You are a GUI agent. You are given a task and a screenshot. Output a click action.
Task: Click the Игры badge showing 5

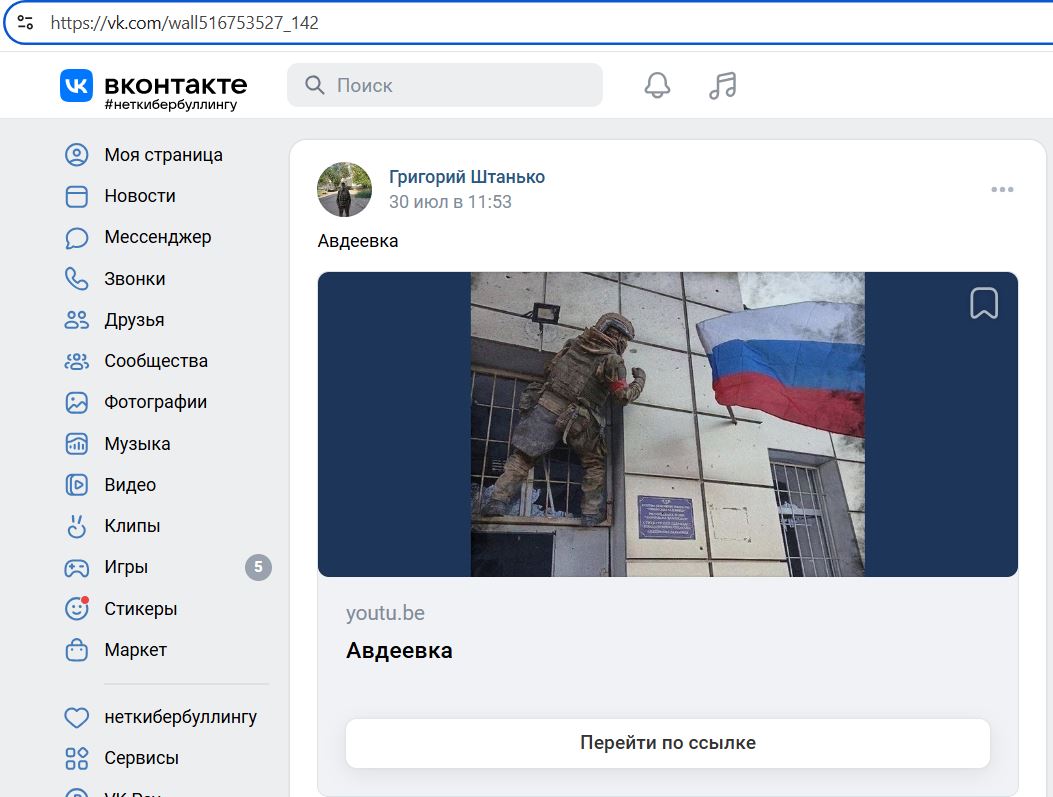(x=258, y=567)
